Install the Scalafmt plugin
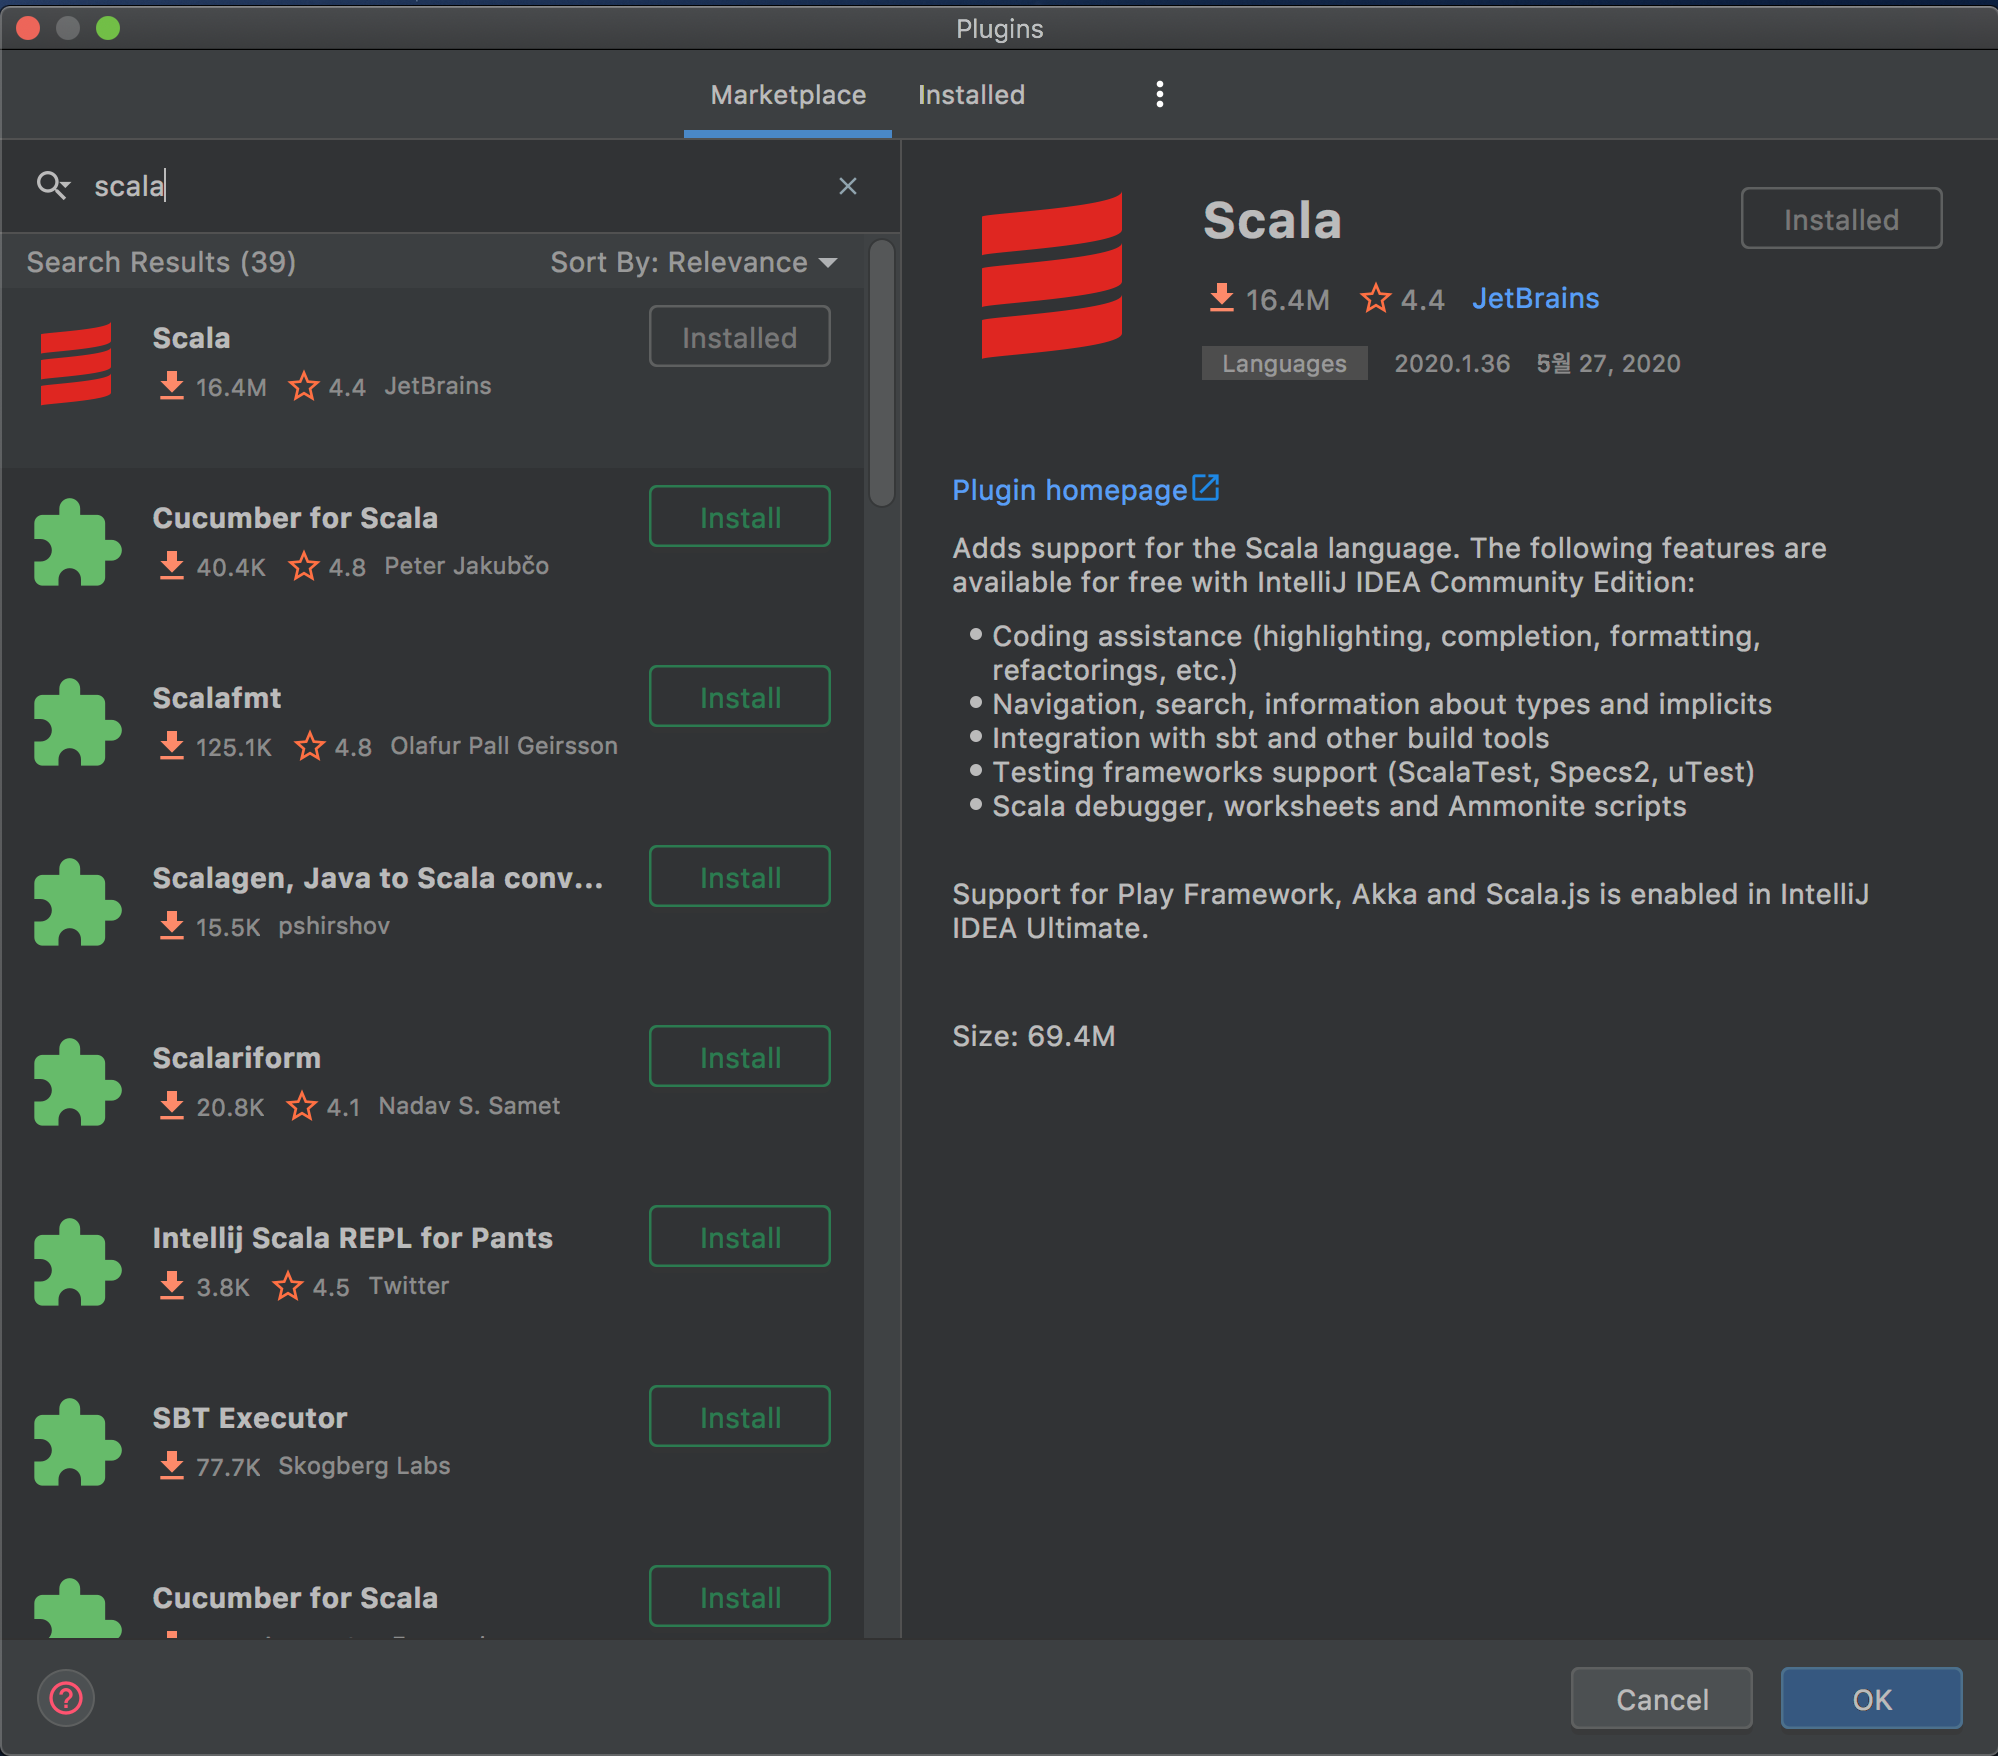 [x=739, y=697]
